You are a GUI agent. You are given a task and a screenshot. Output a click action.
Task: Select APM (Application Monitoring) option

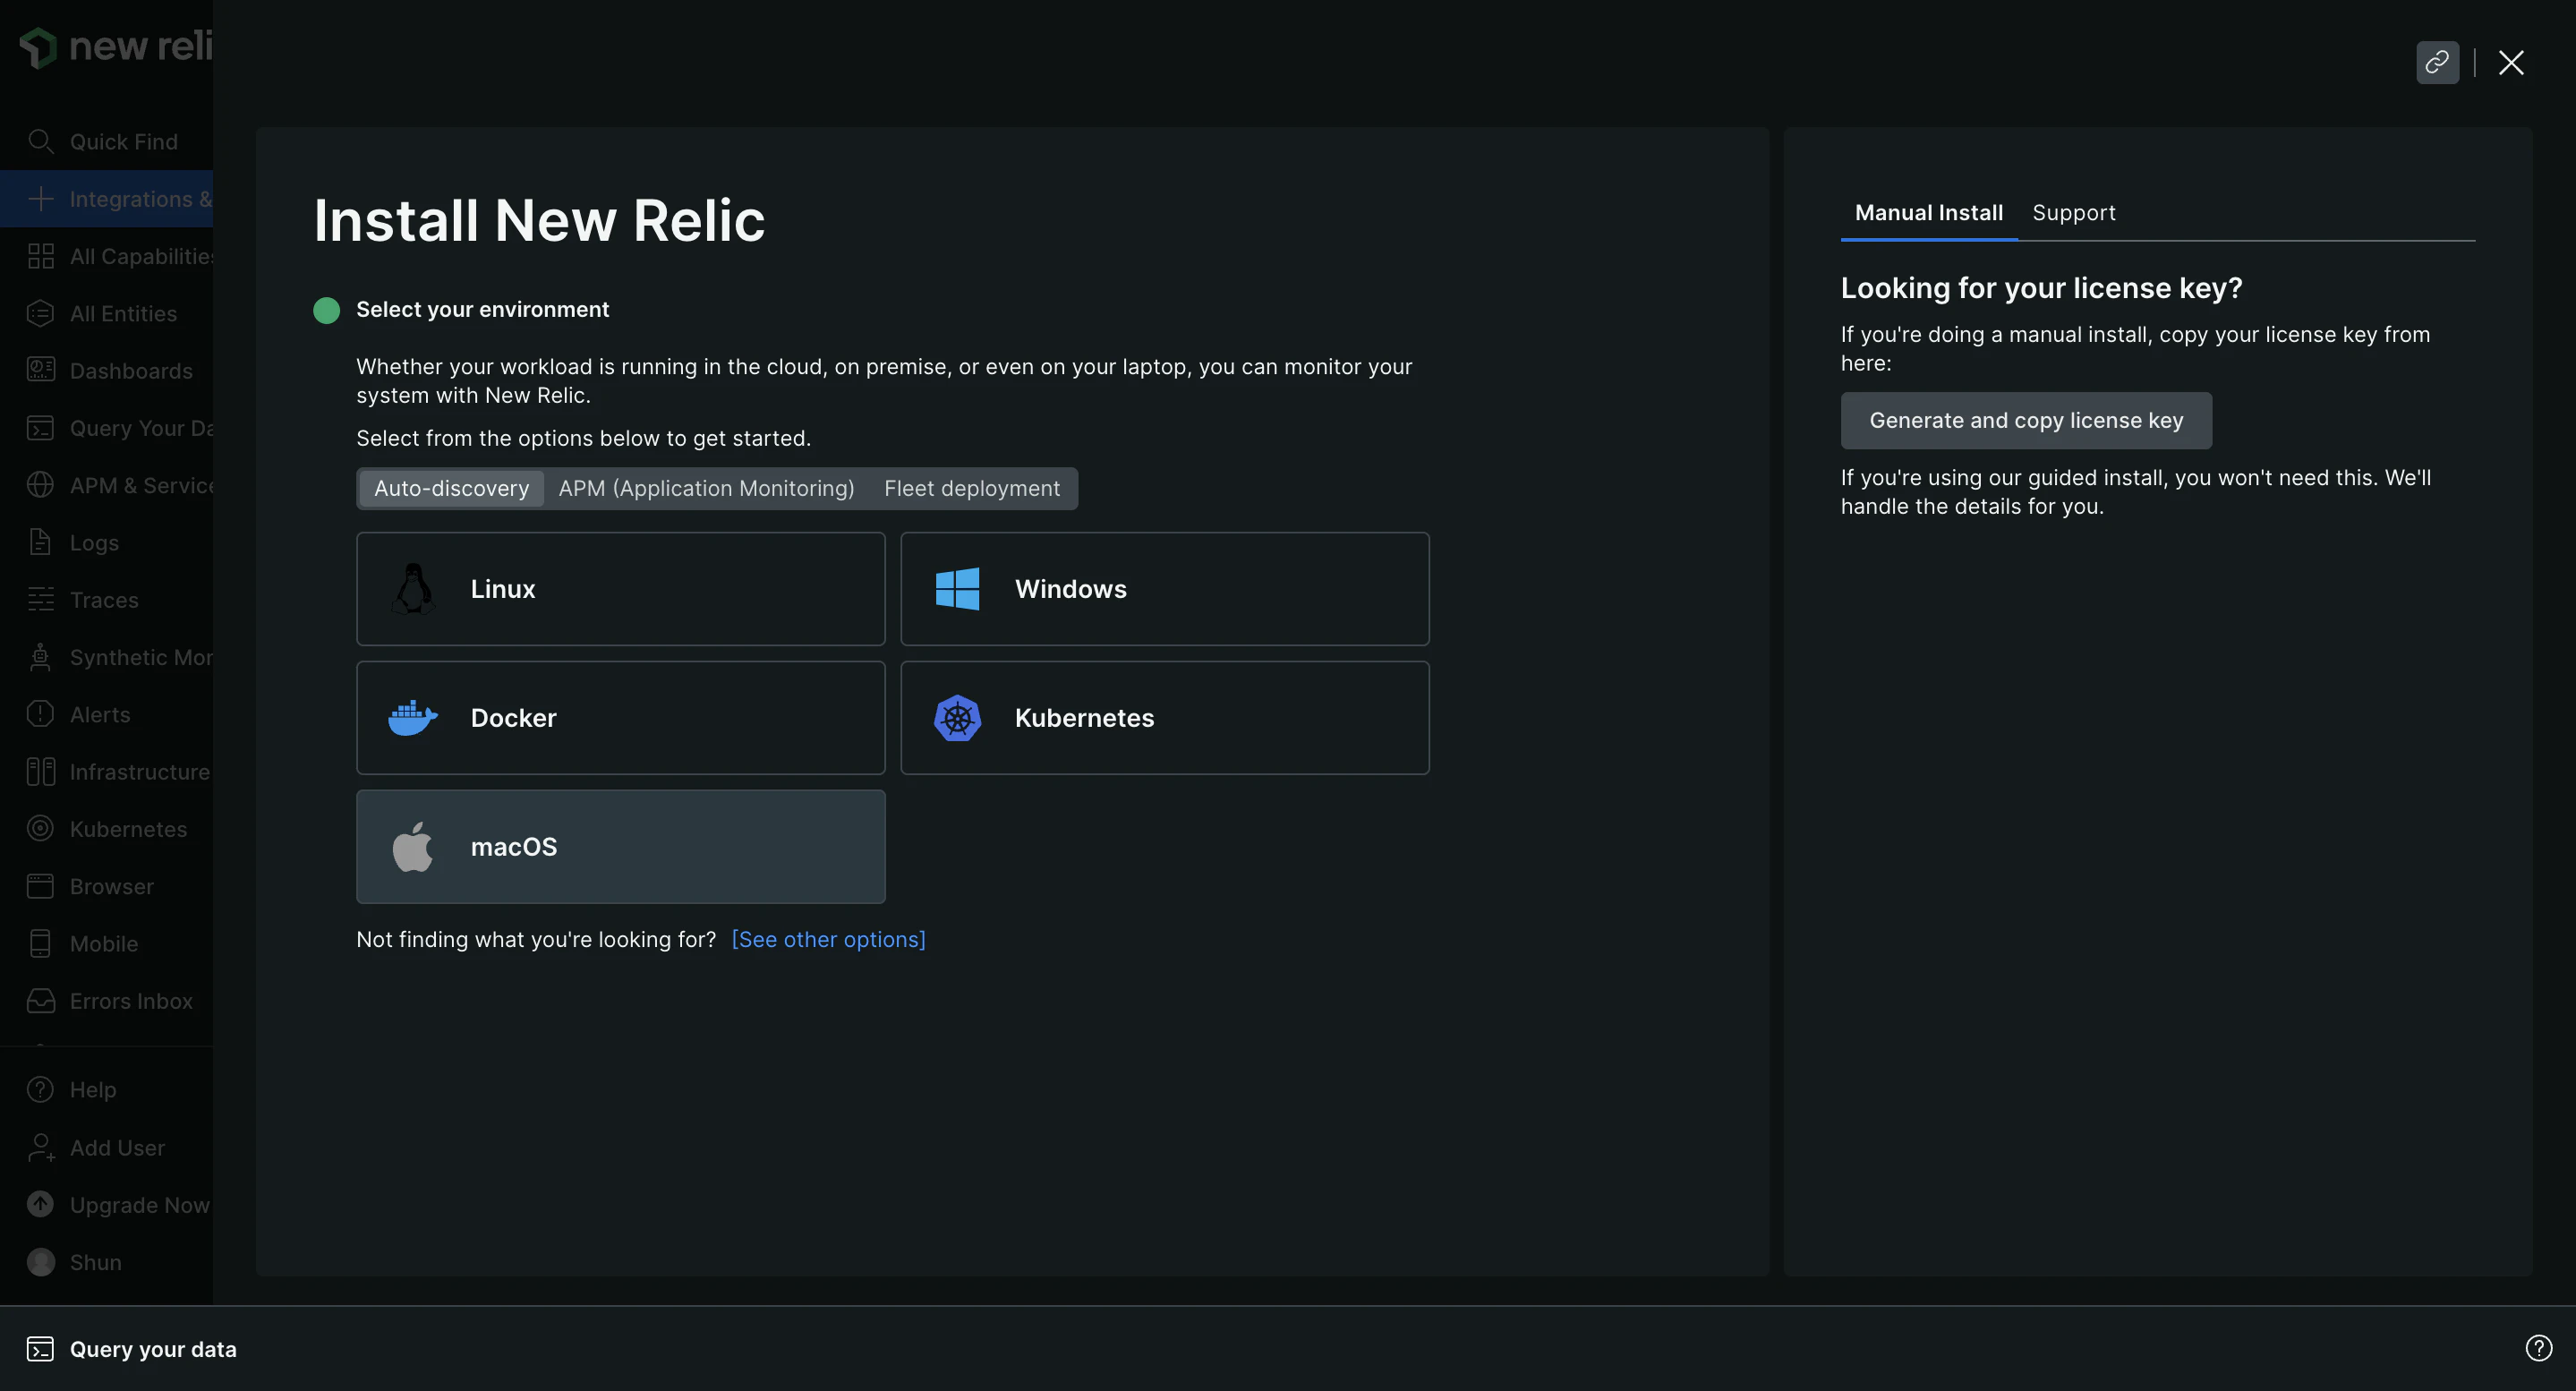(706, 488)
